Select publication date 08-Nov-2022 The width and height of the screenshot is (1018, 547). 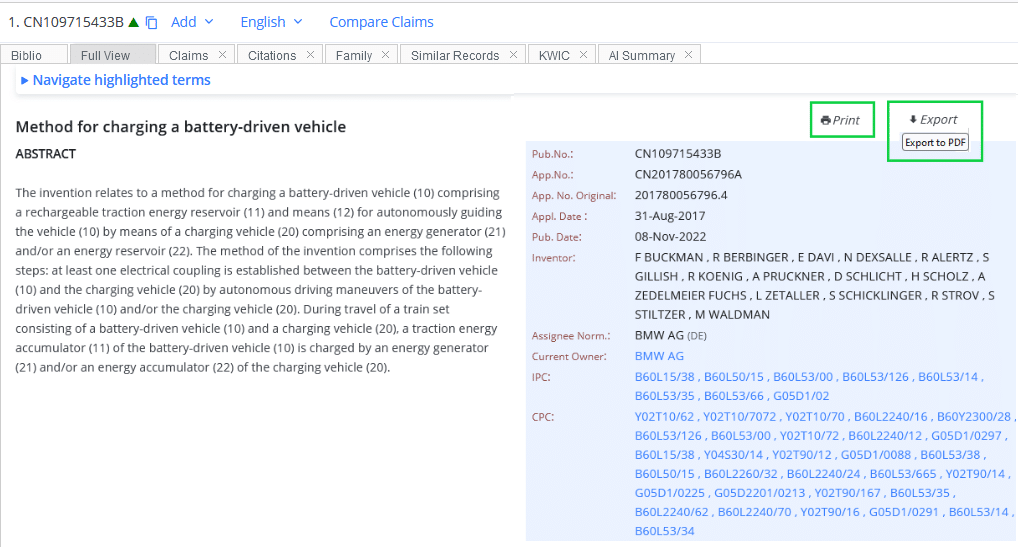click(x=670, y=237)
